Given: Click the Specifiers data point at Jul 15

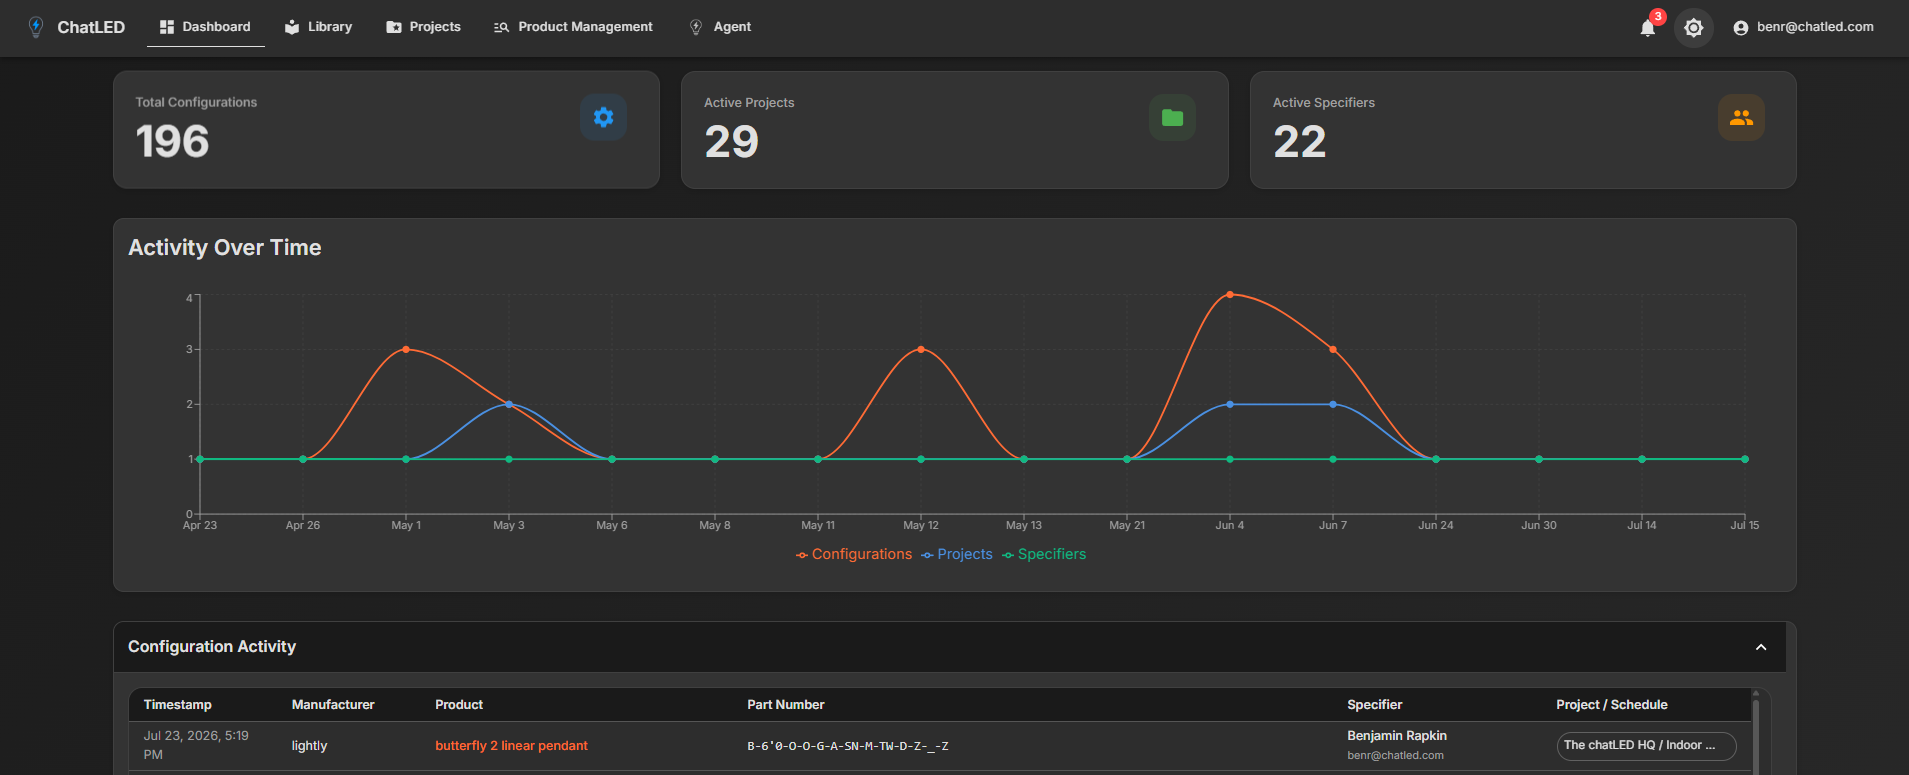Looking at the screenshot, I should (1745, 459).
